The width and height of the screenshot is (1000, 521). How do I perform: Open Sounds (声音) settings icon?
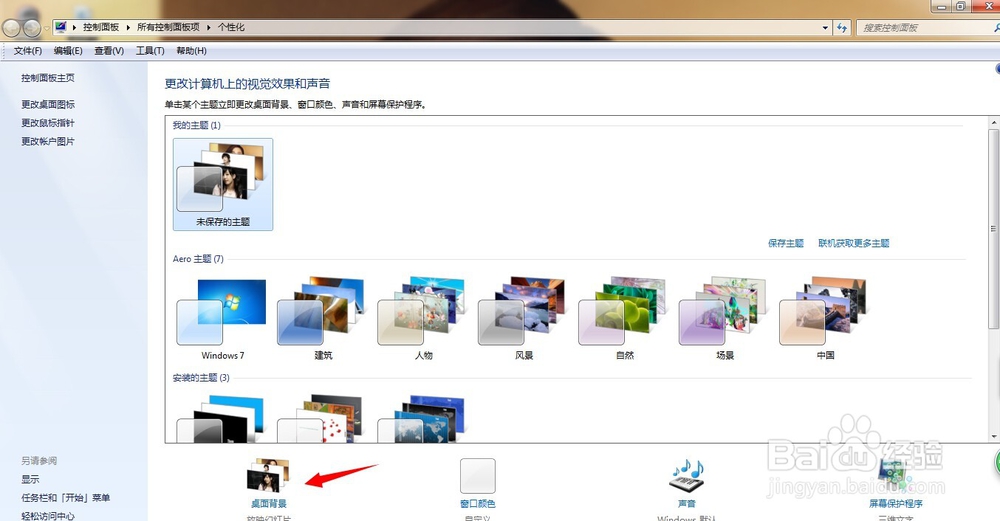(686, 476)
